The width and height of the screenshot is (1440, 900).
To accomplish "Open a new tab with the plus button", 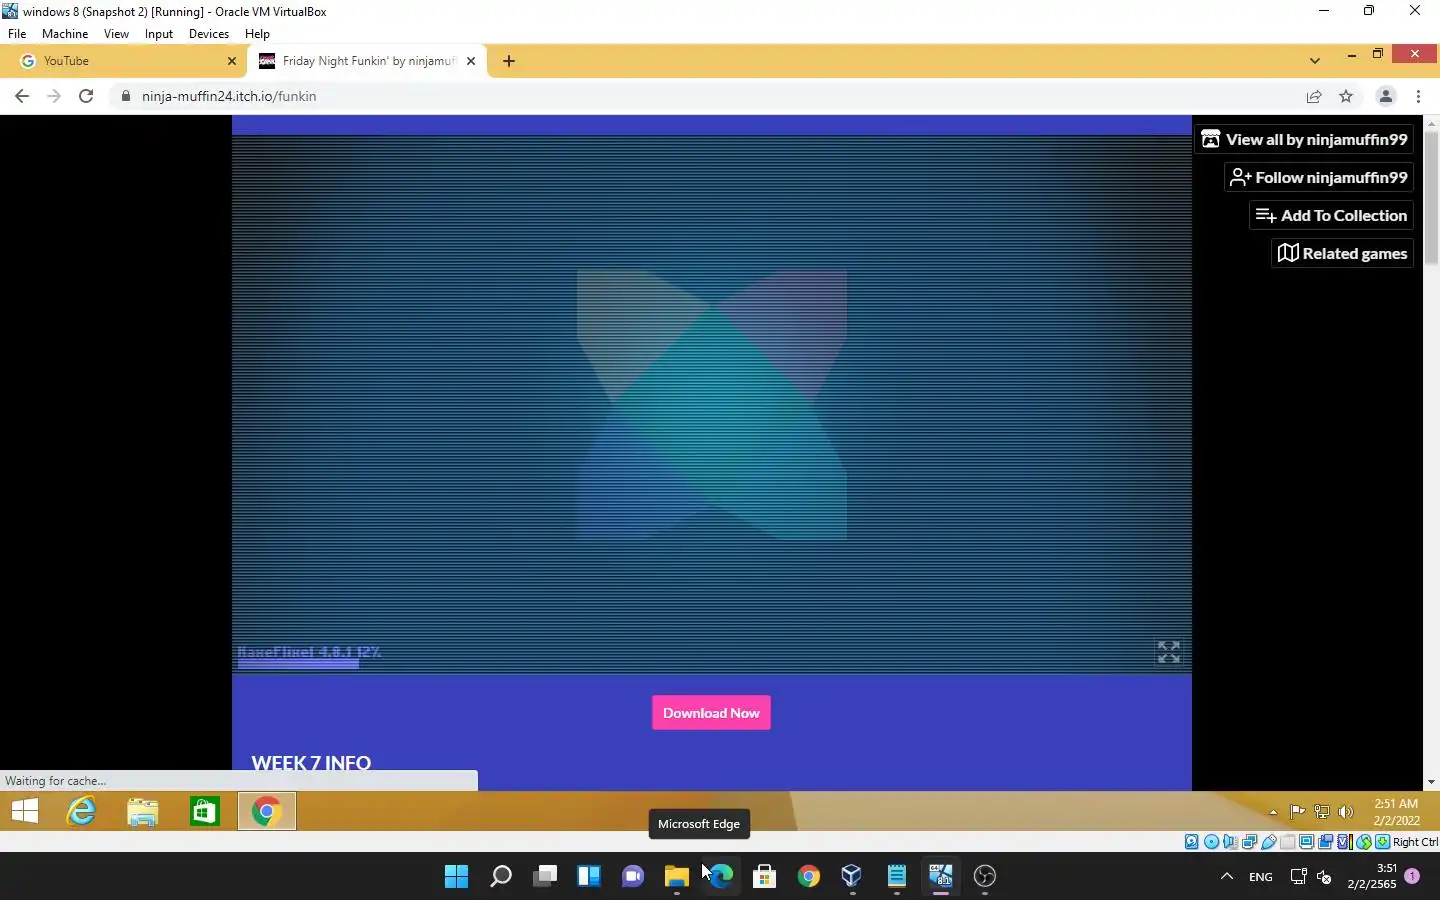I will pos(508,61).
